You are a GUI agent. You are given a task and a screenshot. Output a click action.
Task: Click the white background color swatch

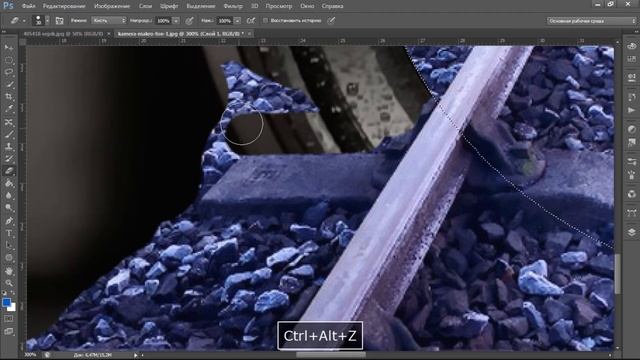pos(12,308)
